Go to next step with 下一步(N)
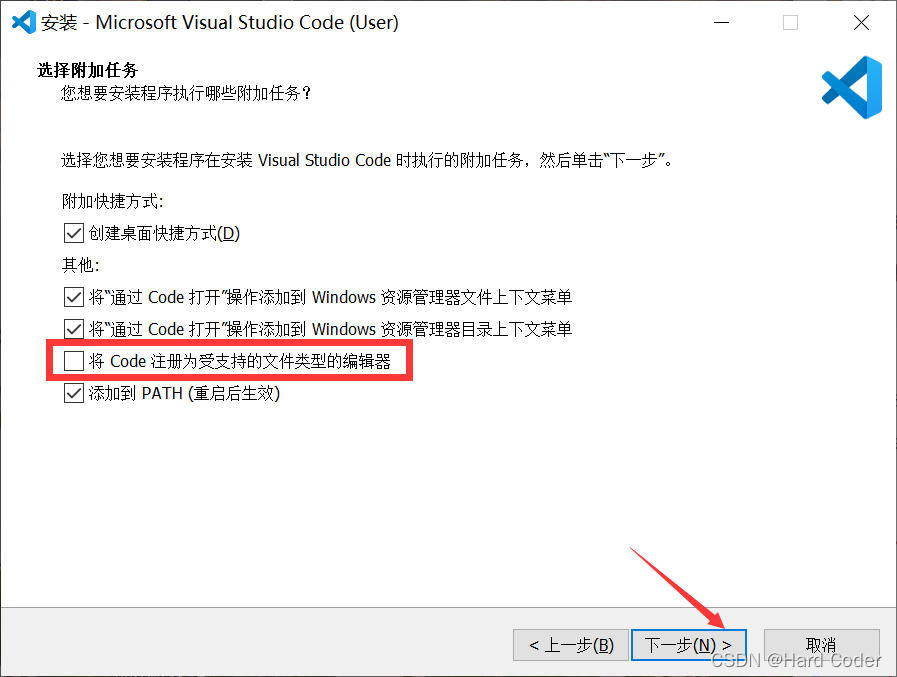The height and width of the screenshot is (677, 897). click(x=689, y=645)
